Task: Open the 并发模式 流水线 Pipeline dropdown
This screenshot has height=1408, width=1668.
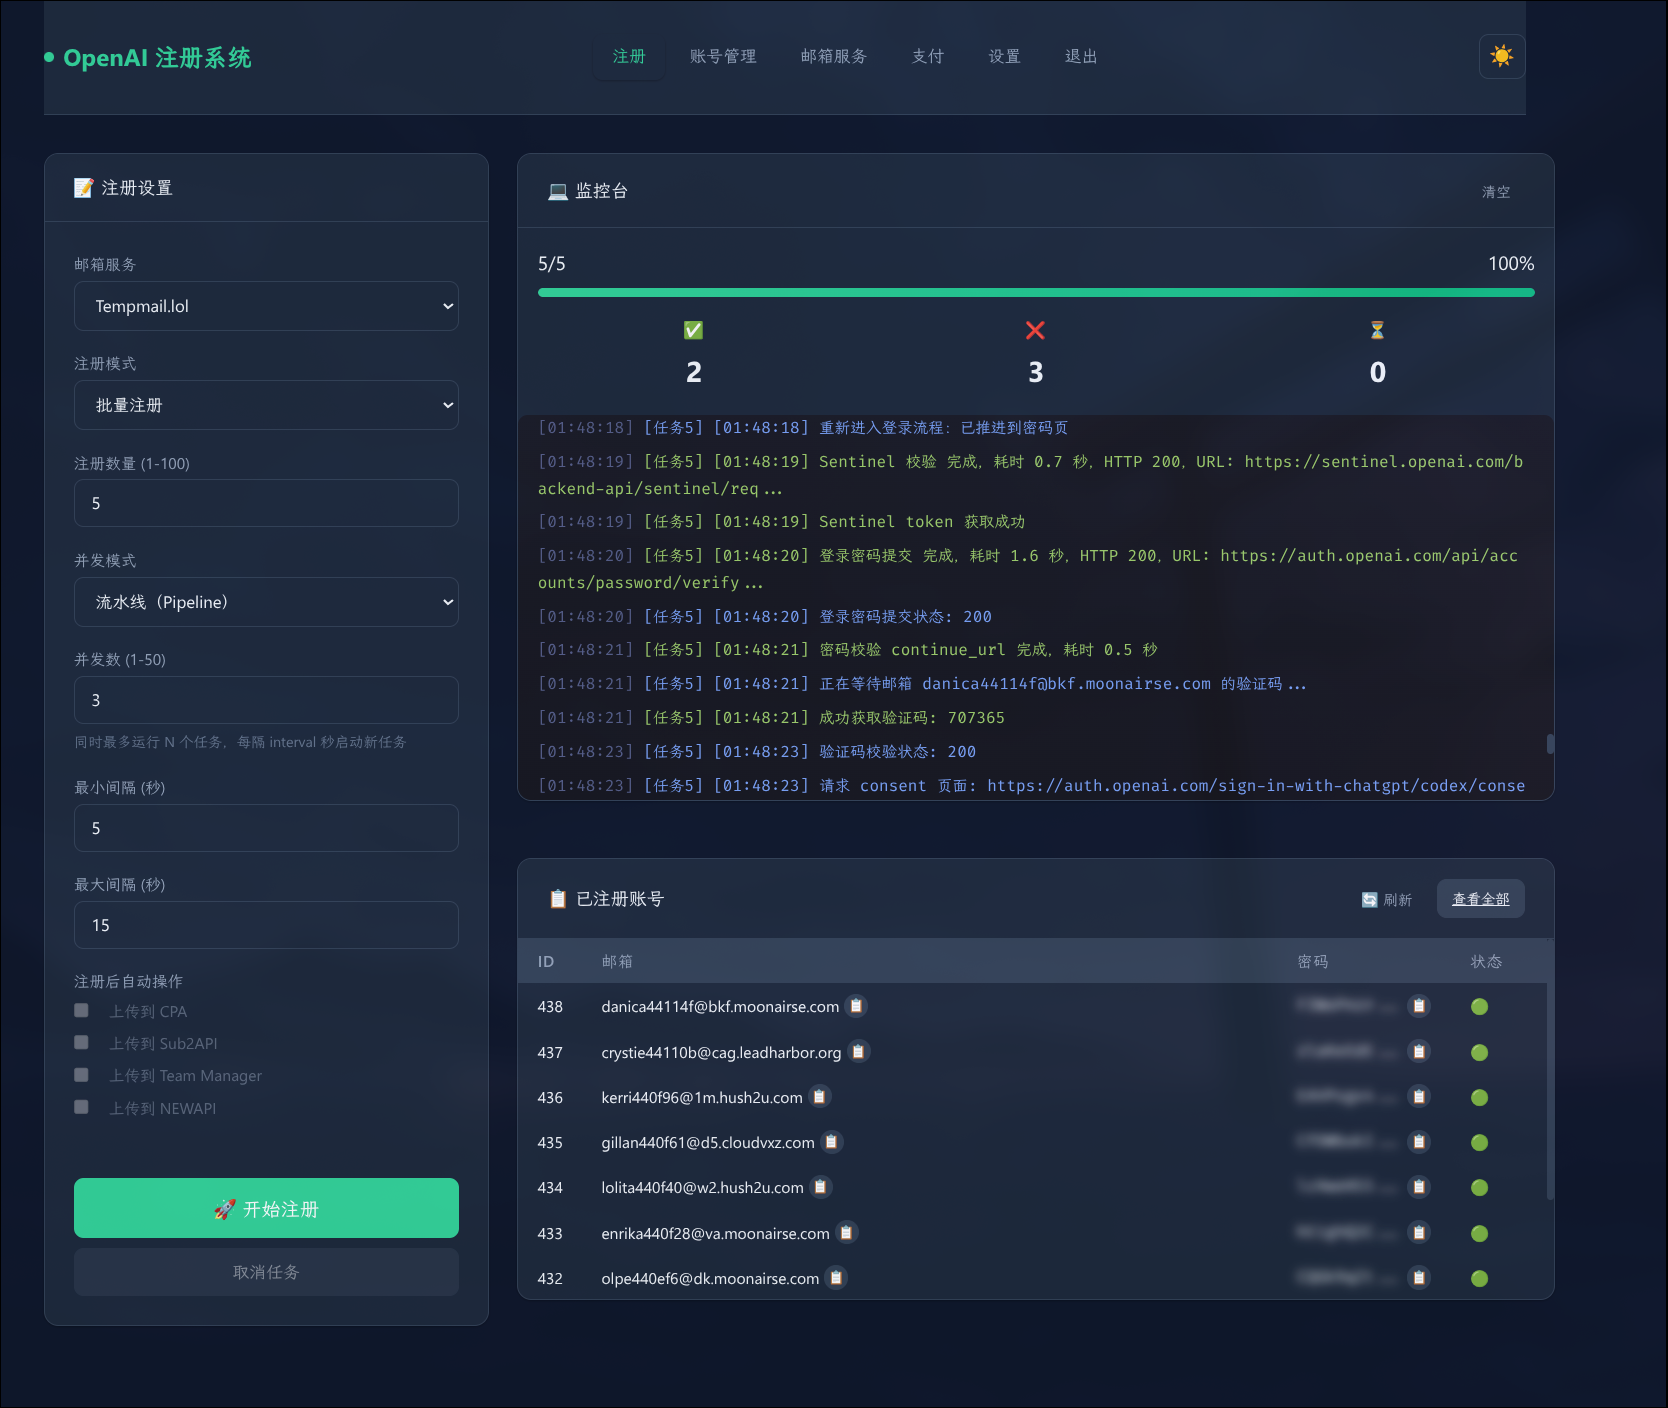Action: pyautogui.click(x=266, y=602)
